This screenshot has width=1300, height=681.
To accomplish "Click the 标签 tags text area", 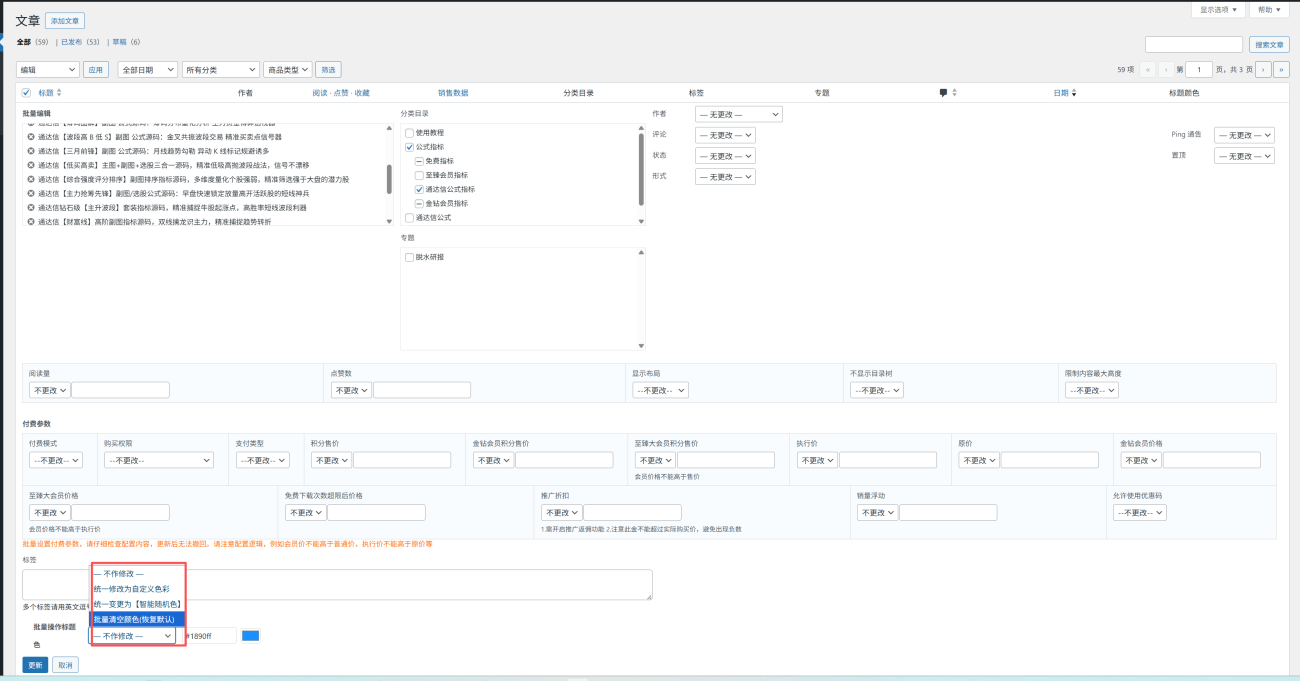I will (x=337, y=585).
